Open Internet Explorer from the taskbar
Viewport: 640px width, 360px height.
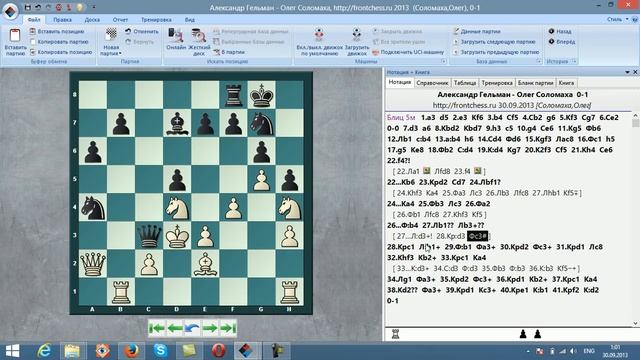click(x=44, y=351)
